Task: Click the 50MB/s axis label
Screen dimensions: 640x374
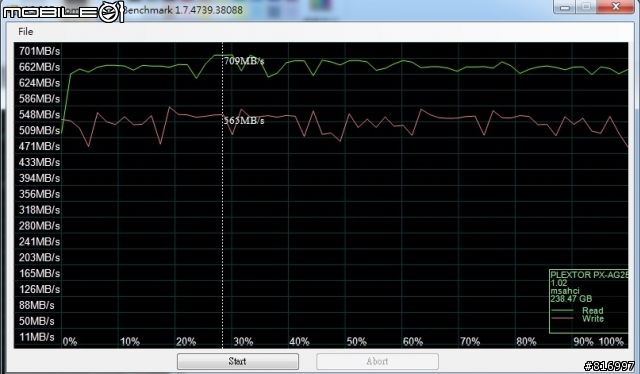Action: [x=36, y=321]
